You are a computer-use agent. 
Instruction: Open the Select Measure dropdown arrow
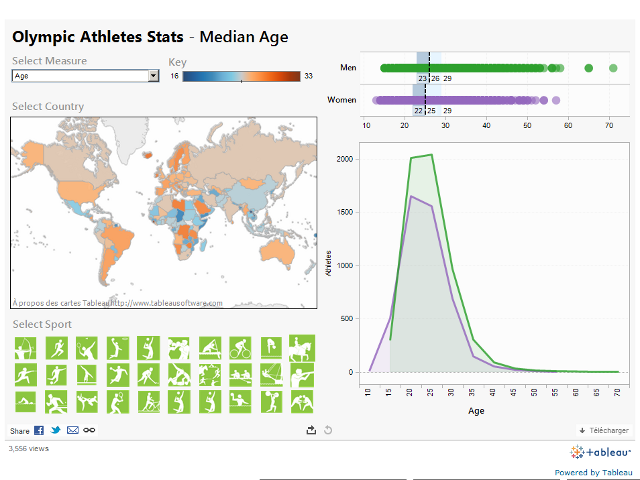[x=153, y=75]
